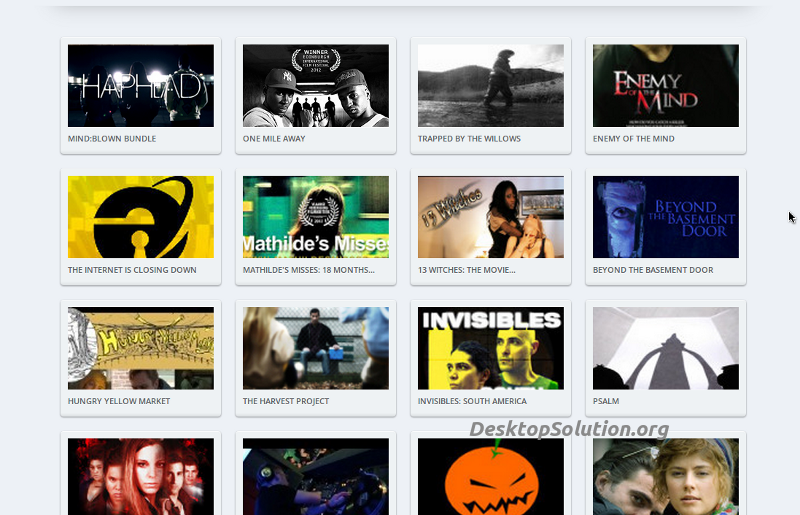
Task: Click the PSALM title text
Action: [x=606, y=401]
